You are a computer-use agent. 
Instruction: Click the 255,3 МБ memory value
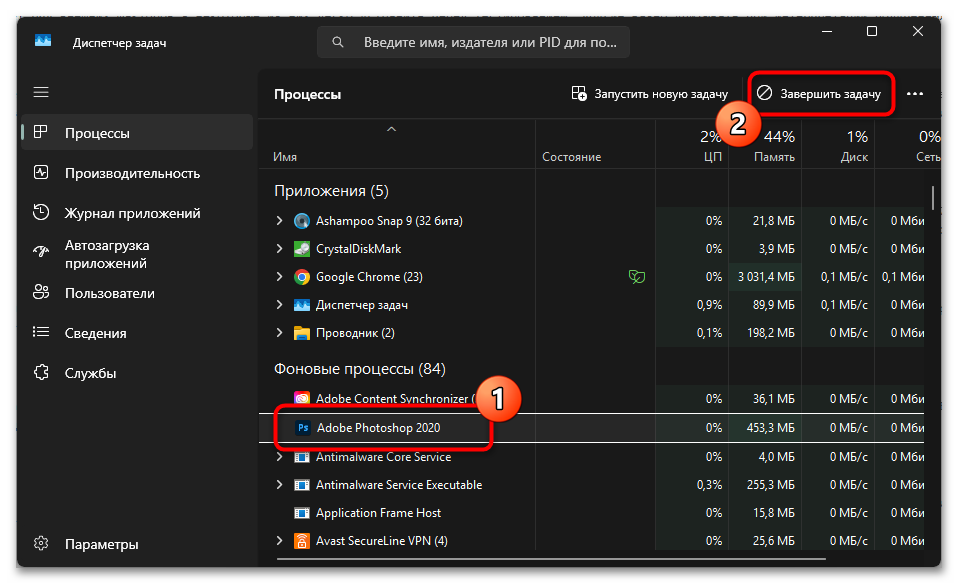(770, 485)
